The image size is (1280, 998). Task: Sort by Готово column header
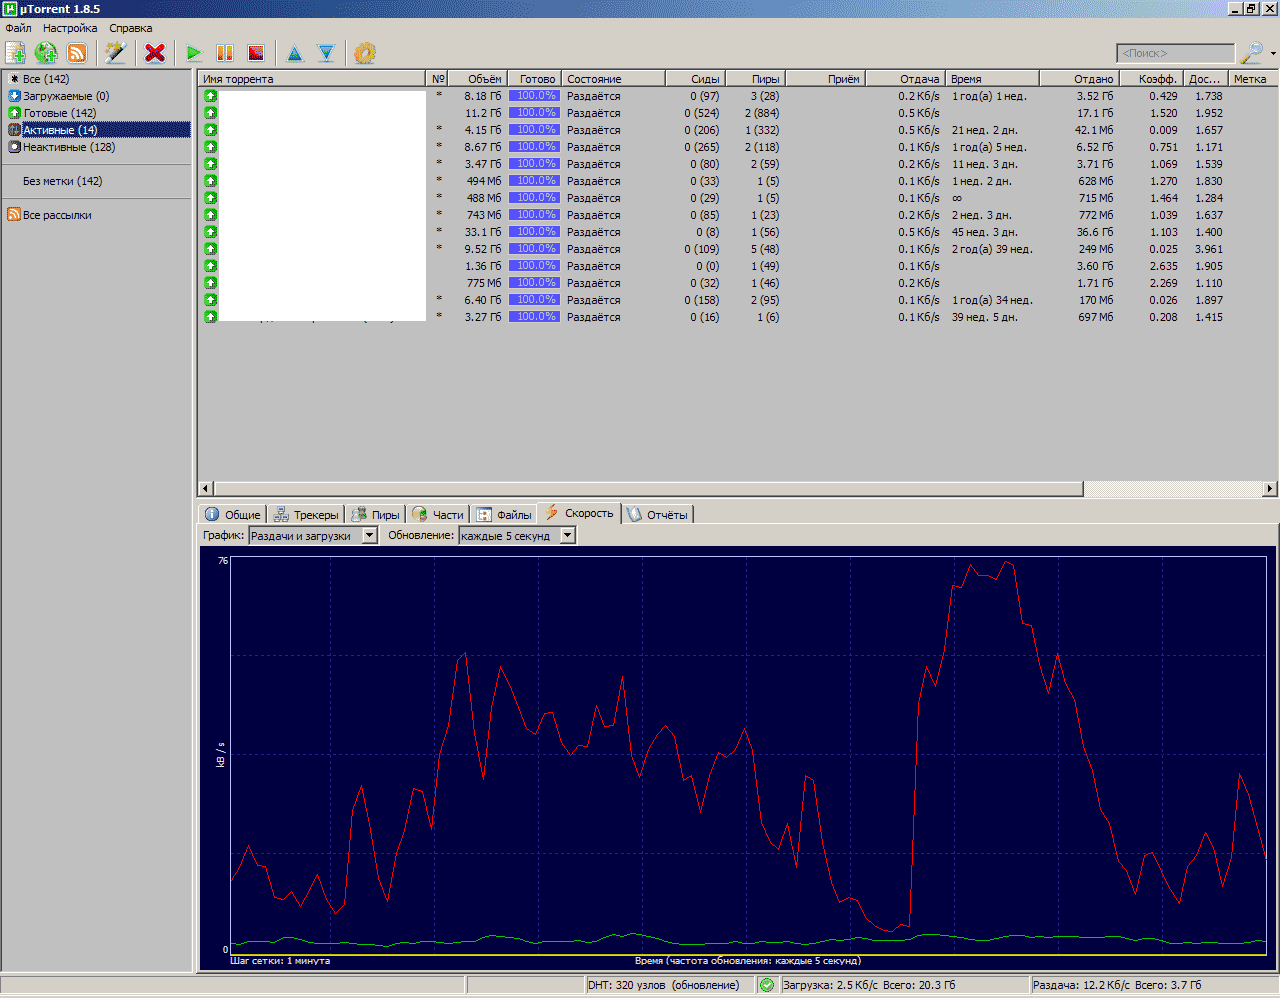(535, 79)
